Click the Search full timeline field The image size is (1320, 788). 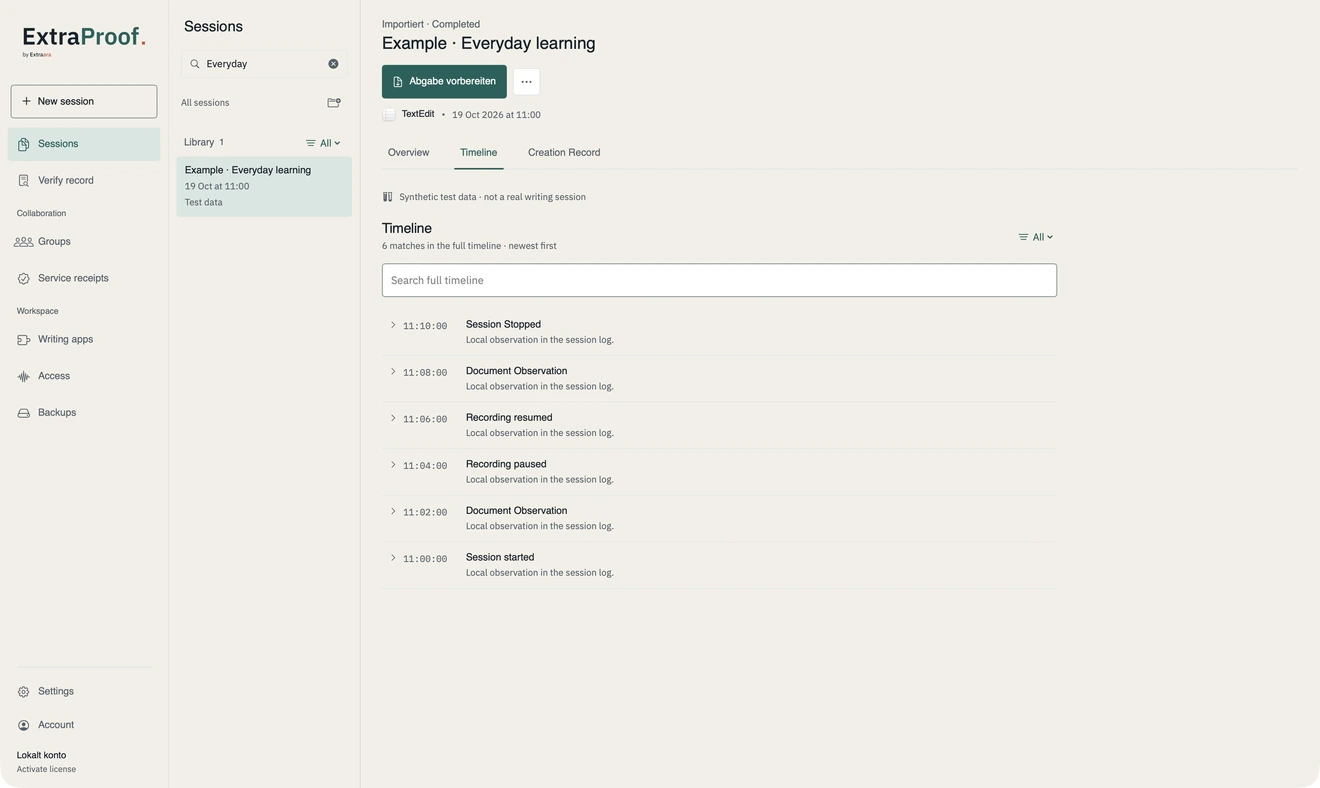click(x=719, y=280)
